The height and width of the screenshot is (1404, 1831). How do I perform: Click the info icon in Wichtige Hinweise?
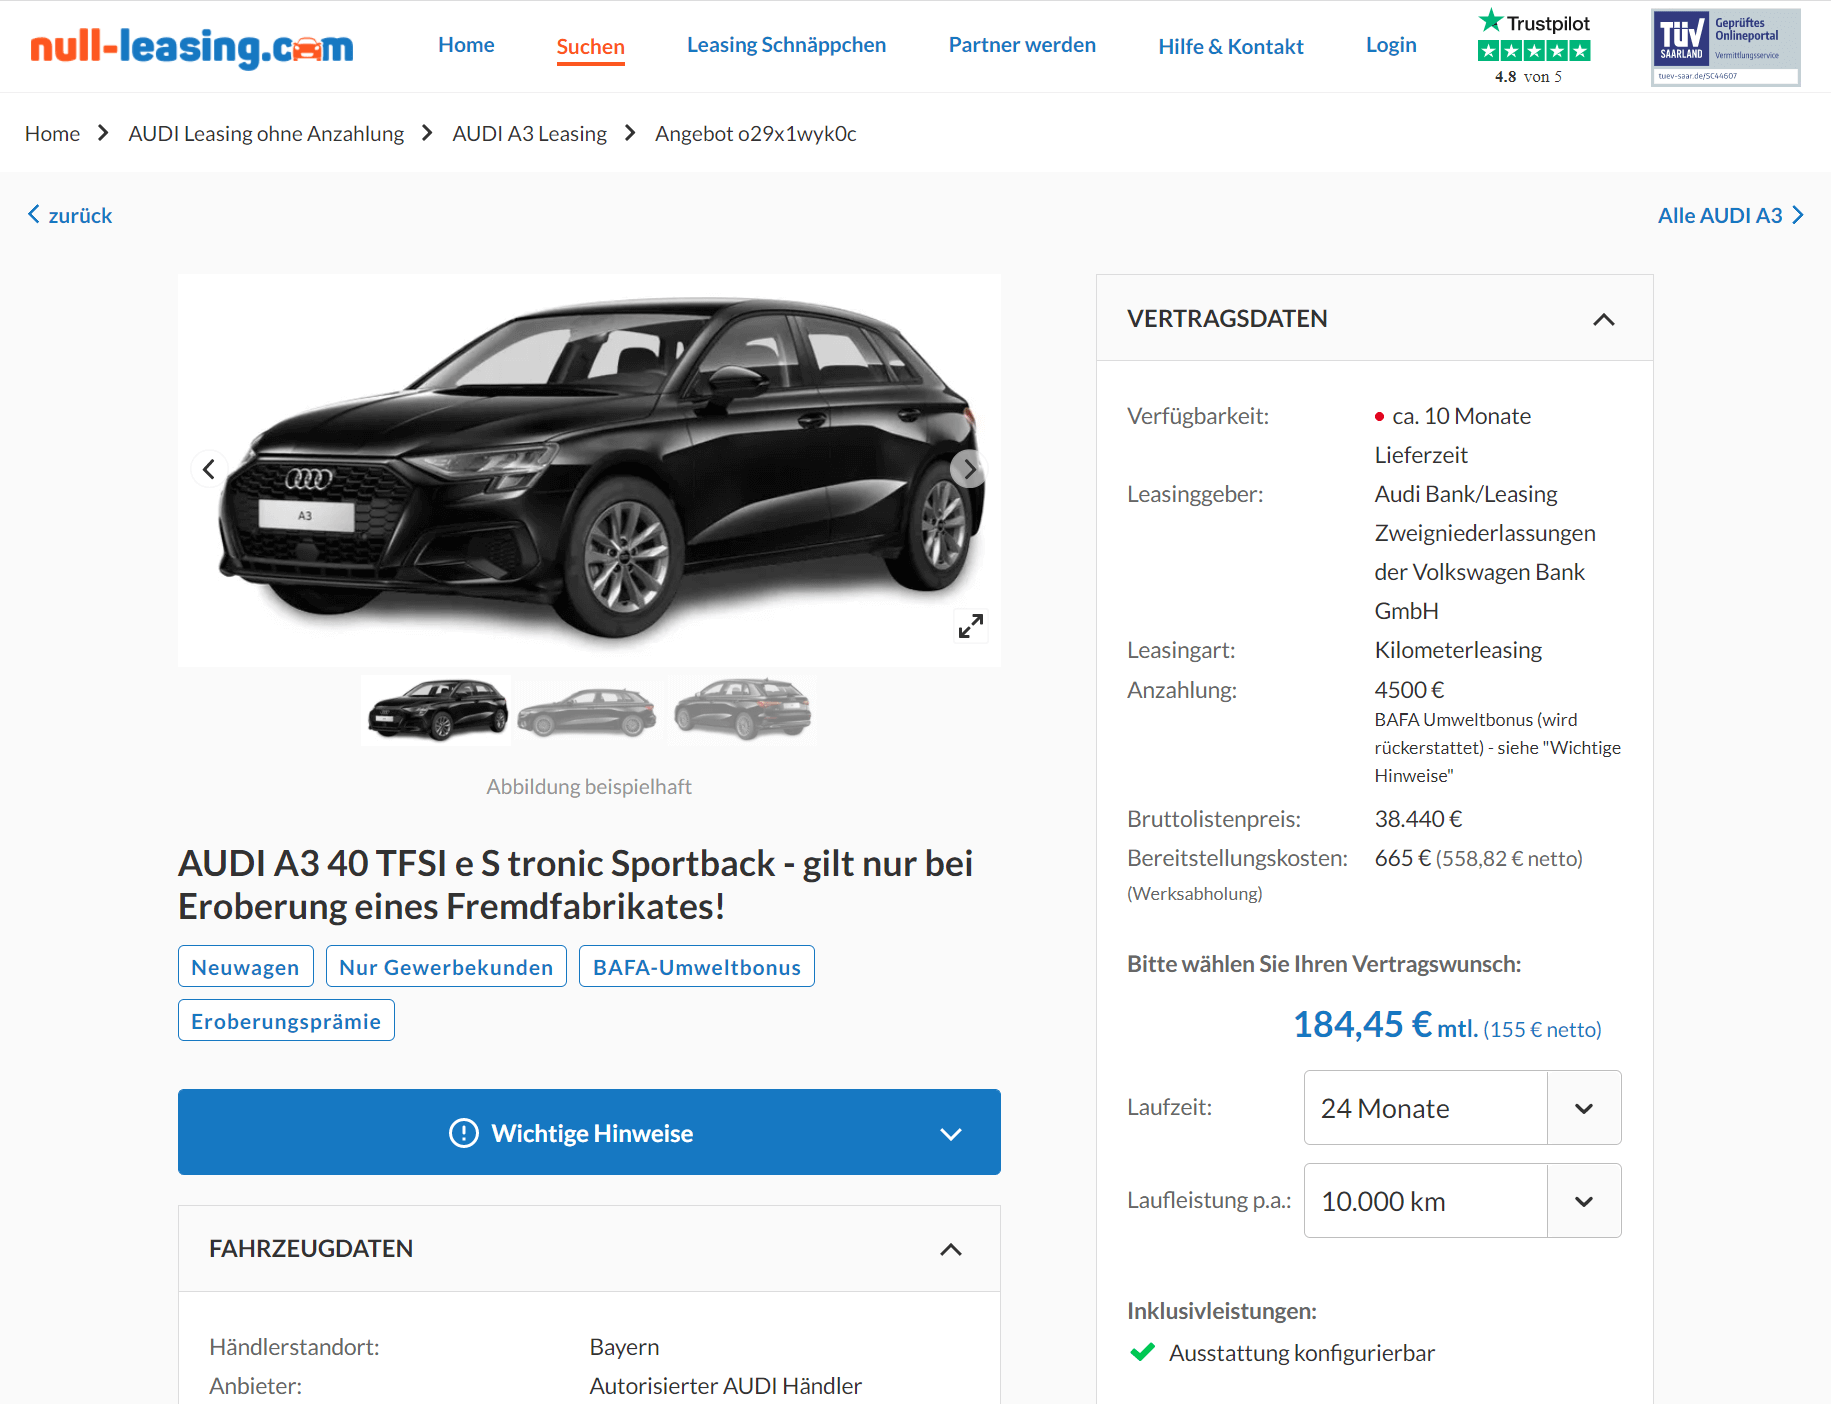(x=464, y=1133)
